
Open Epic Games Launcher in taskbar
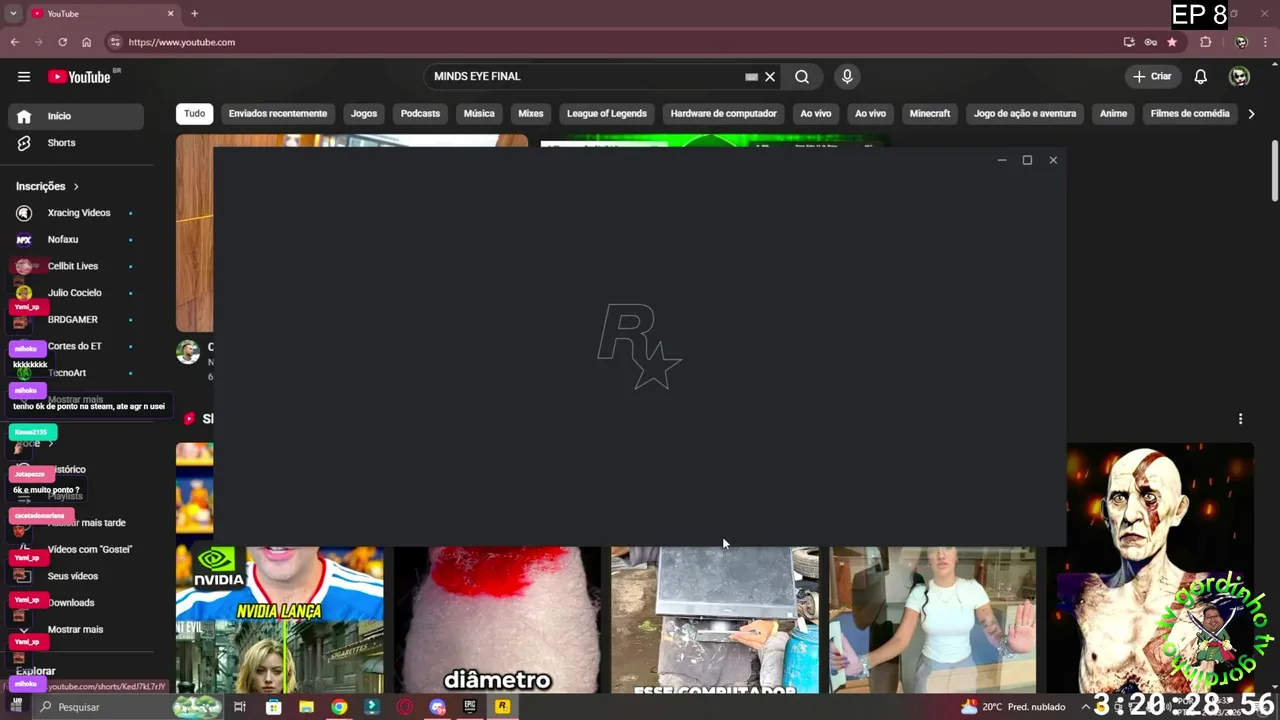(470, 707)
